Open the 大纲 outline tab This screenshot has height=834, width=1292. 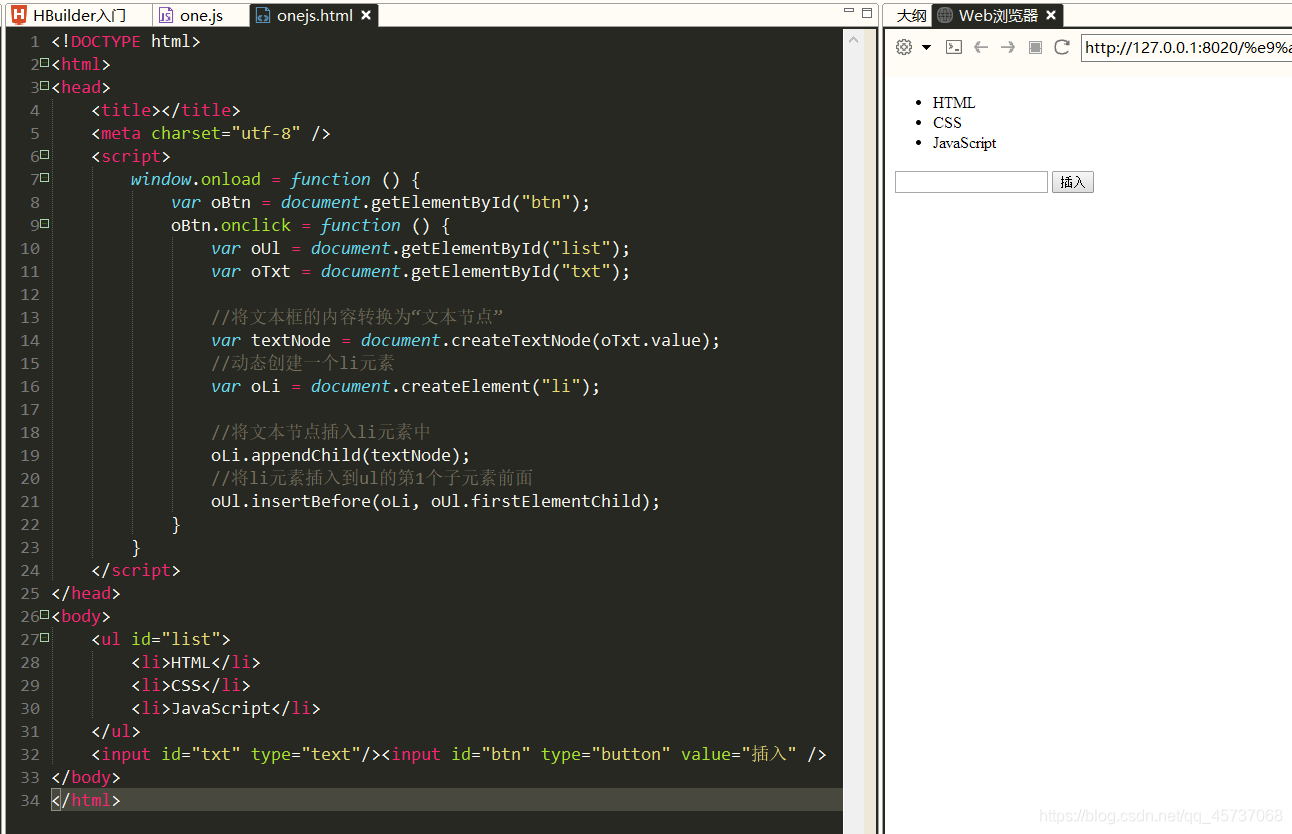click(910, 15)
